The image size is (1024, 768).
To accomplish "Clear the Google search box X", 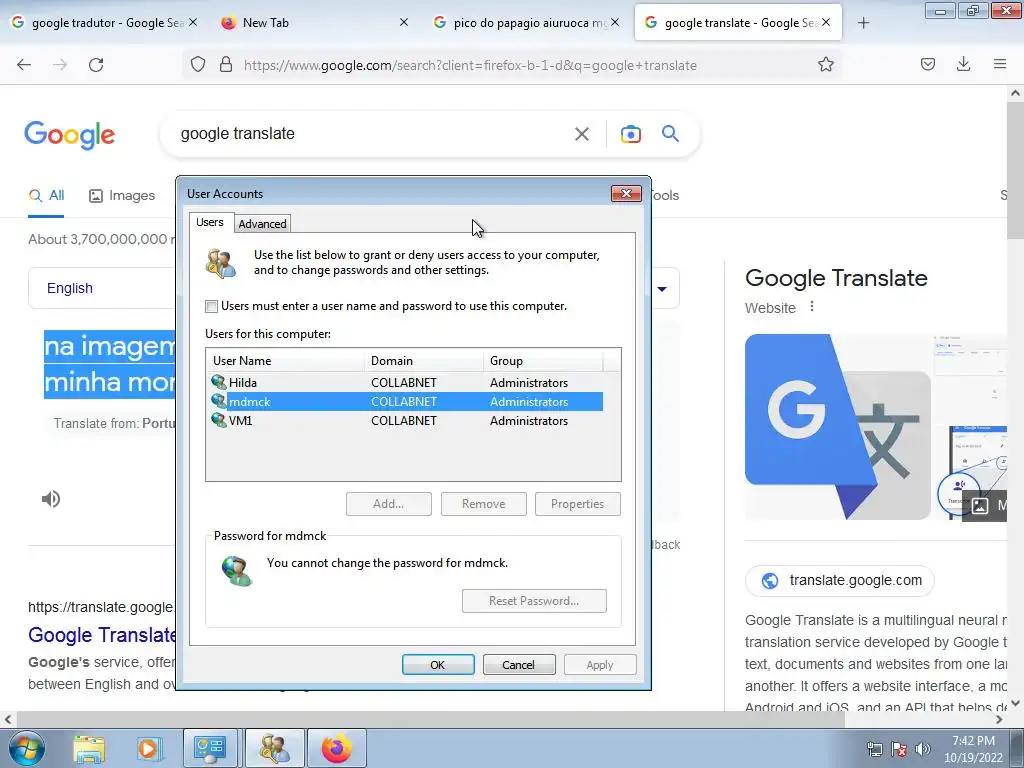I will click(x=581, y=134).
